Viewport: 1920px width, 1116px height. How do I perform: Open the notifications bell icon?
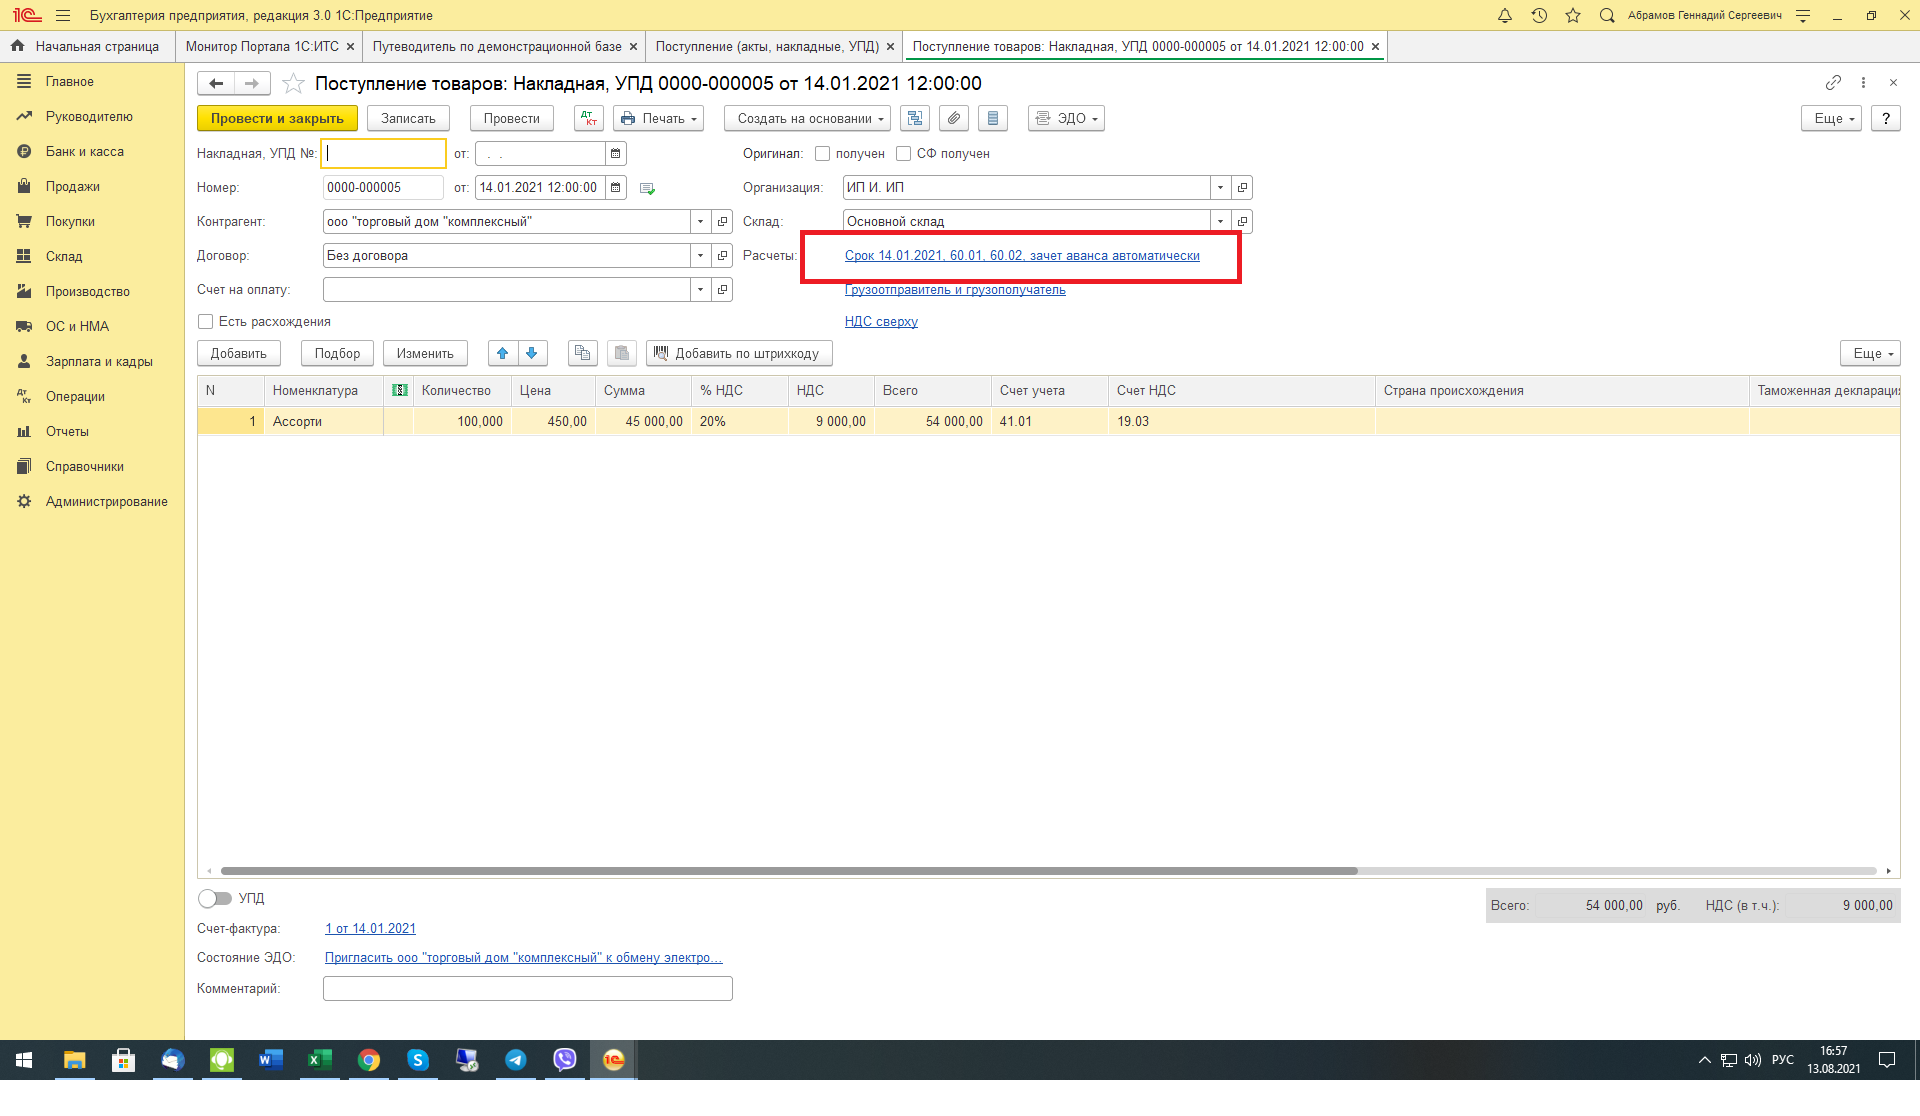1504,15
